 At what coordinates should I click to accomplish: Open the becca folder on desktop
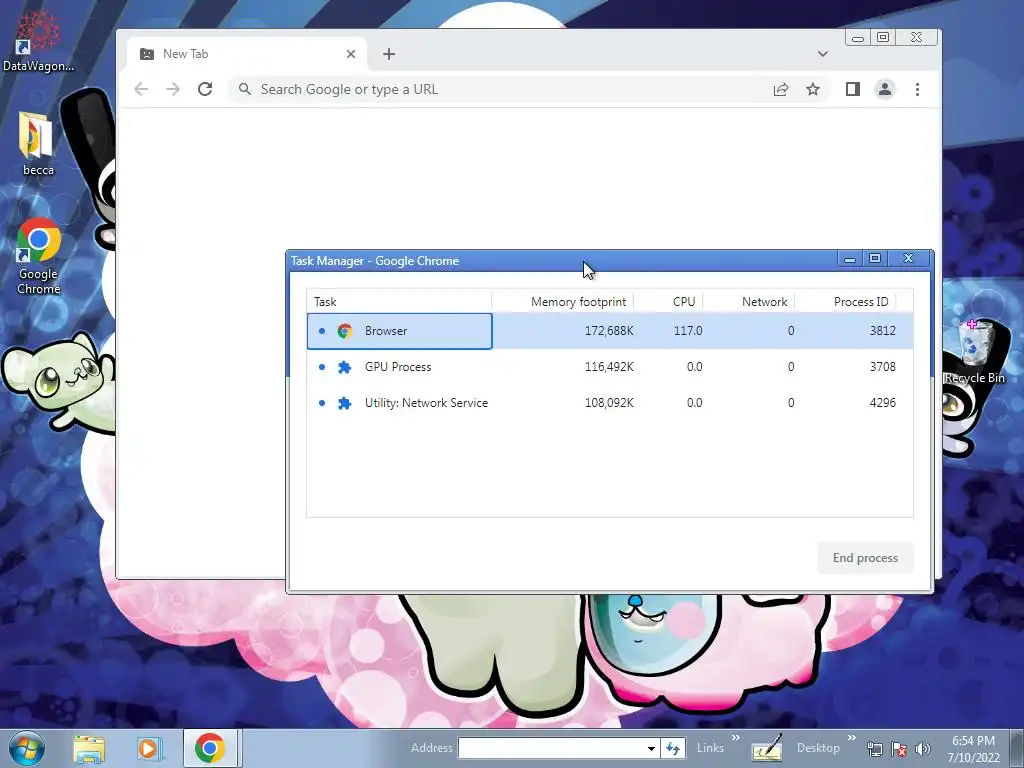38,144
